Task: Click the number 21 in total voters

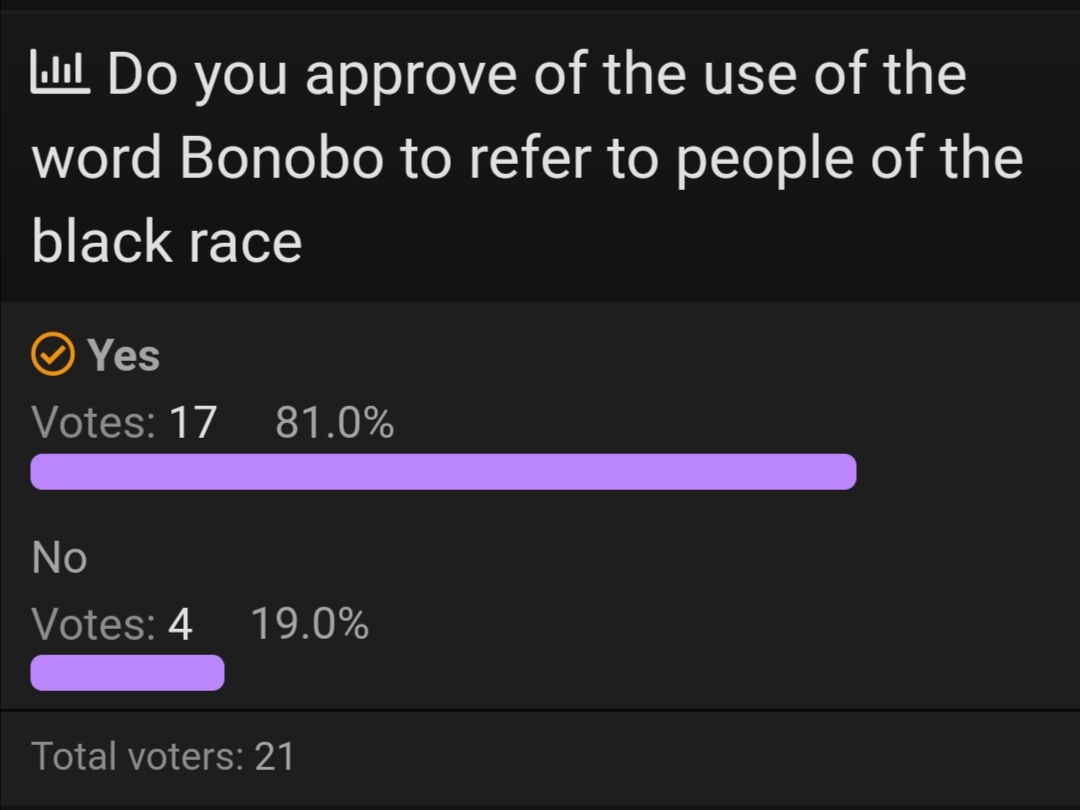Action: tap(275, 756)
